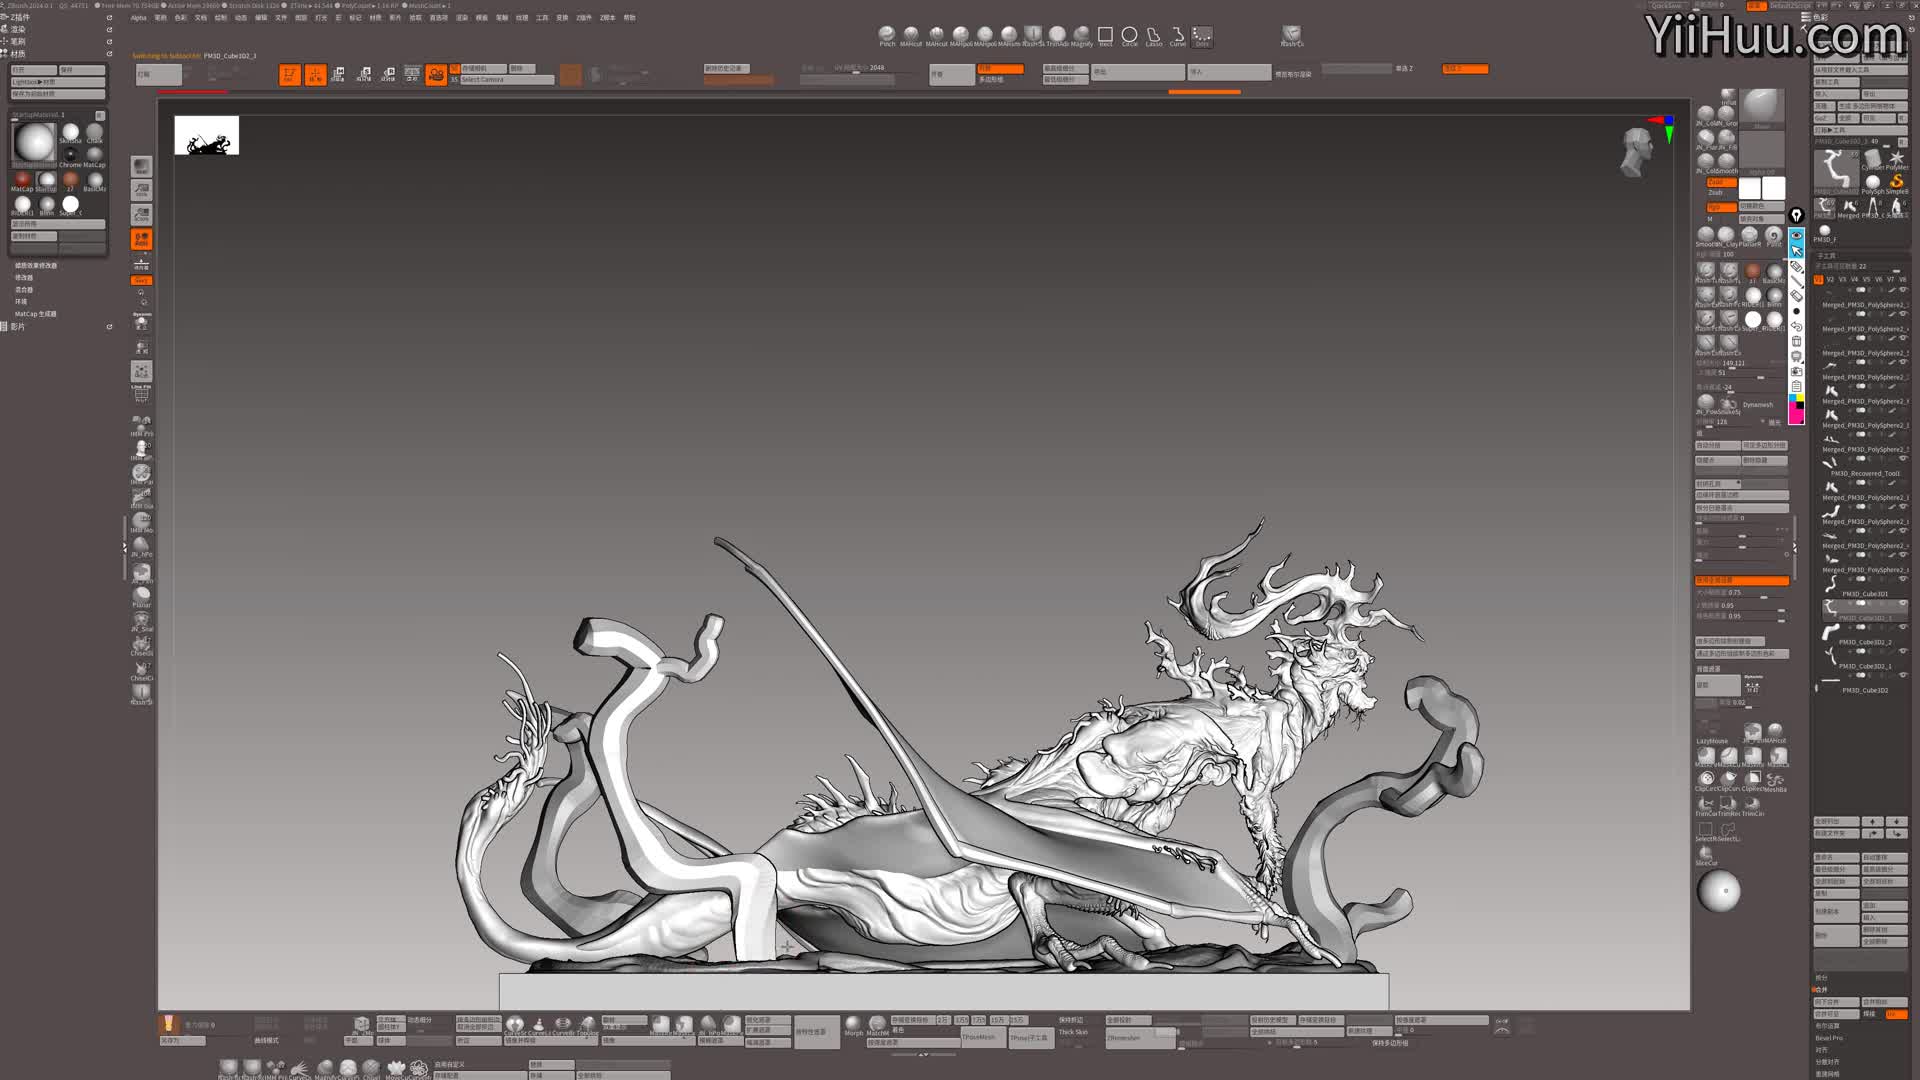Switch to subtool visibility set V2
This screenshot has width=1920, height=1080.
(1830, 280)
